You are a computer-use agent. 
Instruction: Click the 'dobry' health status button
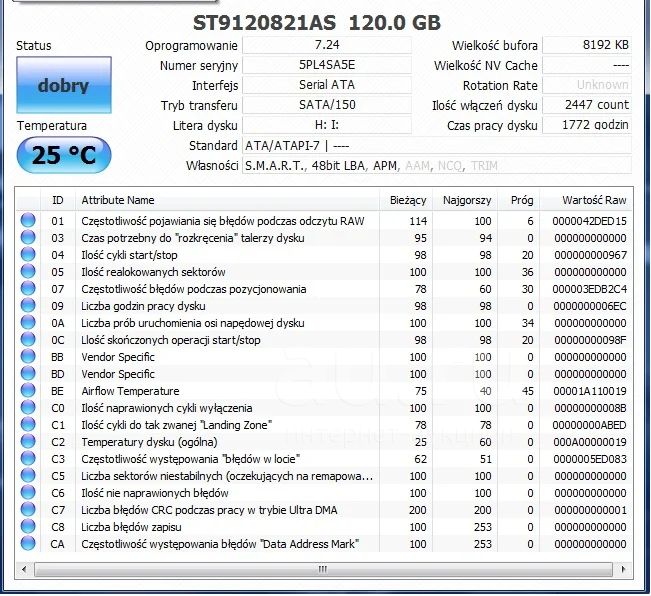click(64, 85)
